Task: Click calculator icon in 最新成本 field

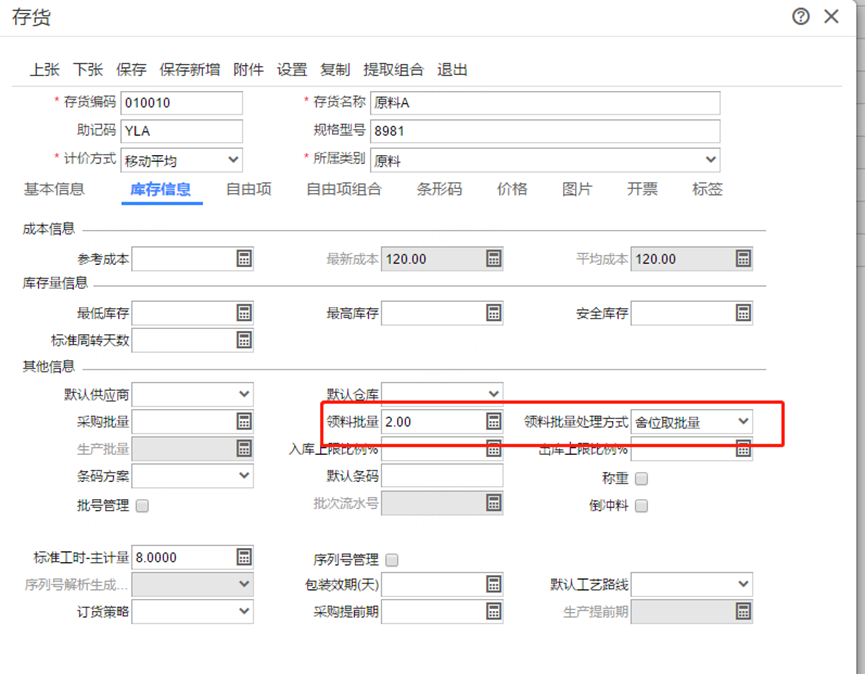Action: [x=493, y=258]
